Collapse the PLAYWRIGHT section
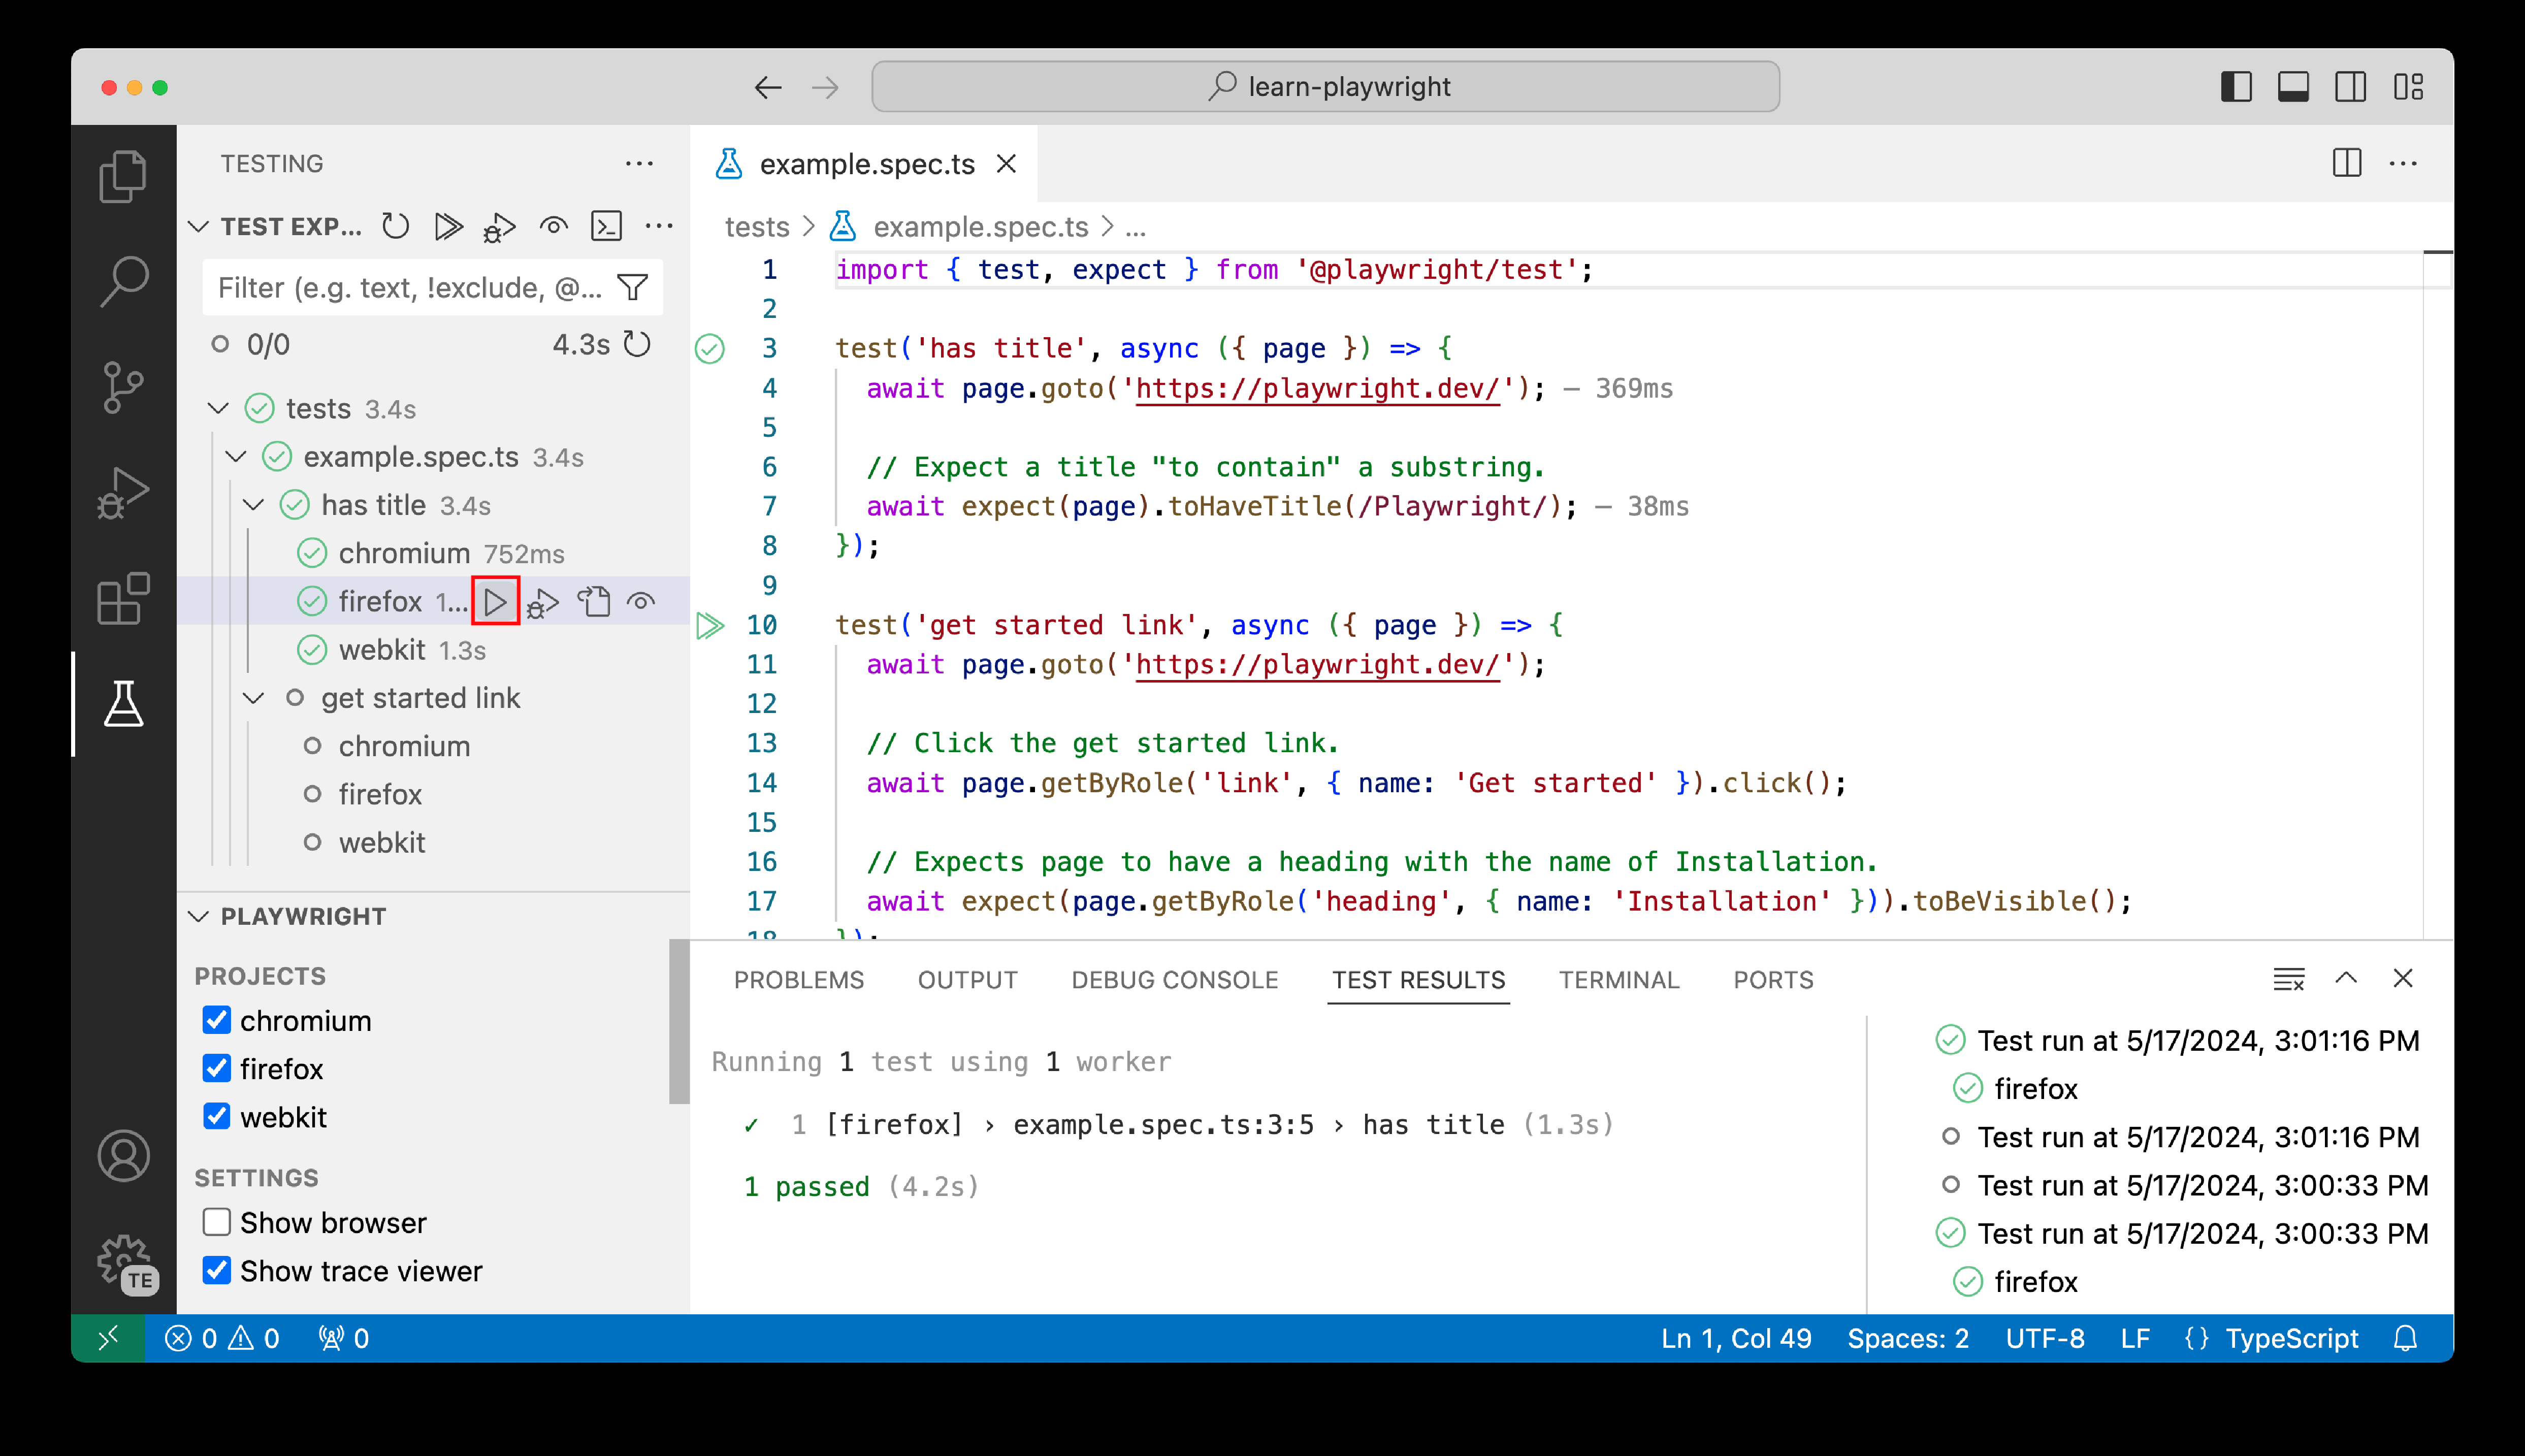The height and width of the screenshot is (1456, 2525). 199,917
